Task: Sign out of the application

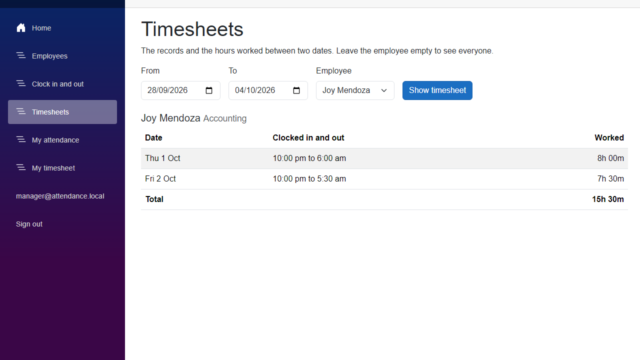Action: pos(29,224)
